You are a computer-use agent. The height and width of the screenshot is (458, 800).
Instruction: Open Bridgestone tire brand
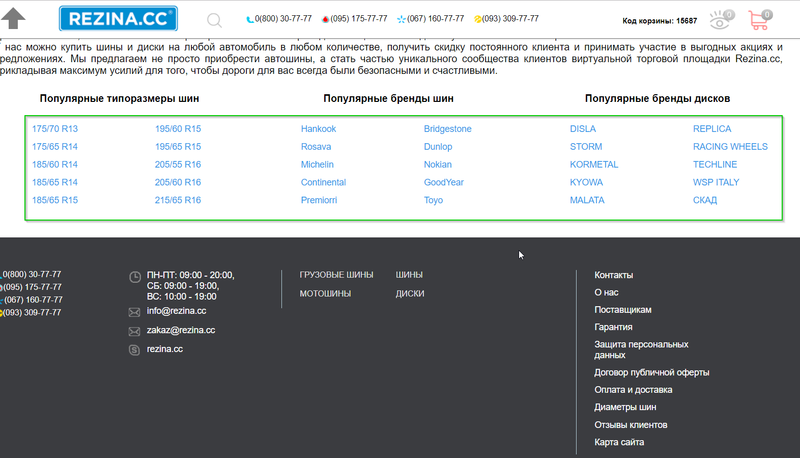pyautogui.click(x=447, y=129)
